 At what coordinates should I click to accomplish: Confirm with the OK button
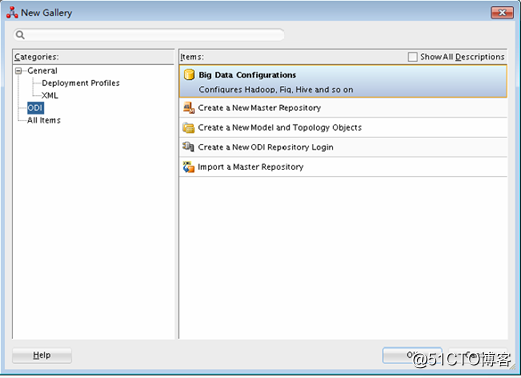click(x=412, y=355)
